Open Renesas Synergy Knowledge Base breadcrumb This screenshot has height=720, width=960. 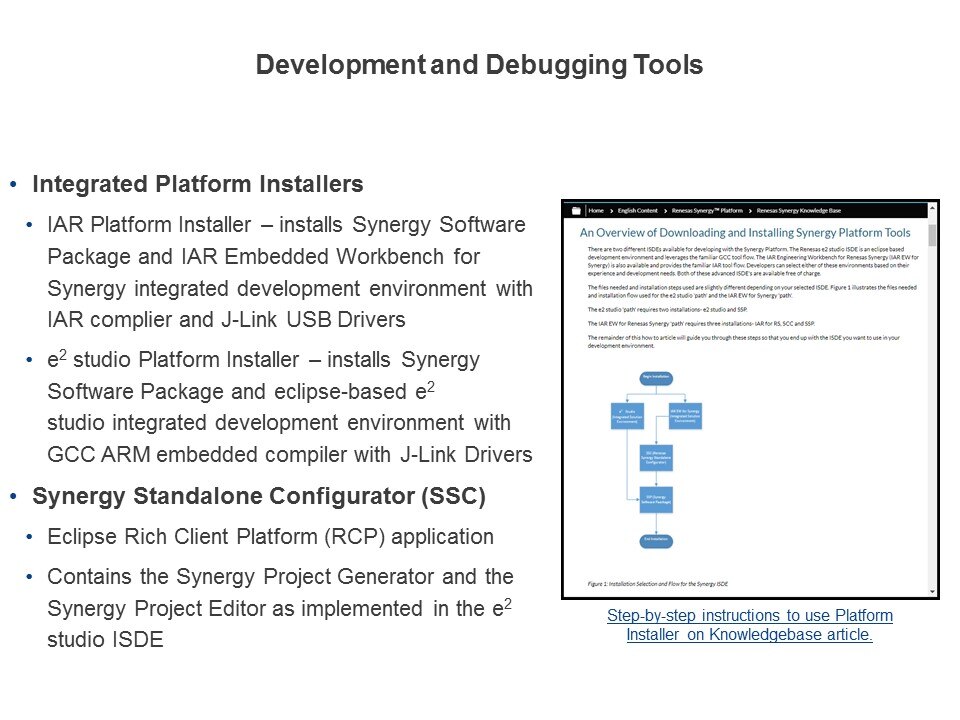(801, 211)
